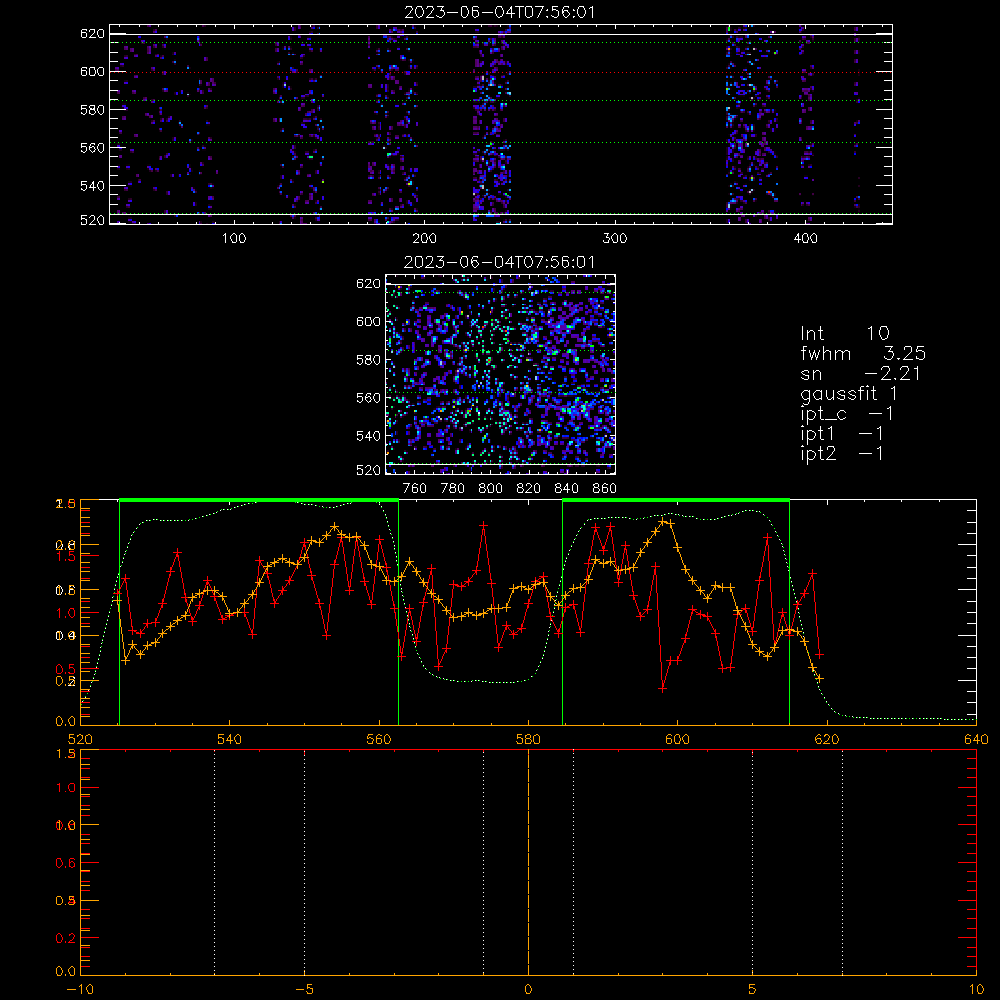This screenshot has height=1000, width=1000.
Task: Select the 'ipt1 -1' readout line
Action: [x=842, y=434]
